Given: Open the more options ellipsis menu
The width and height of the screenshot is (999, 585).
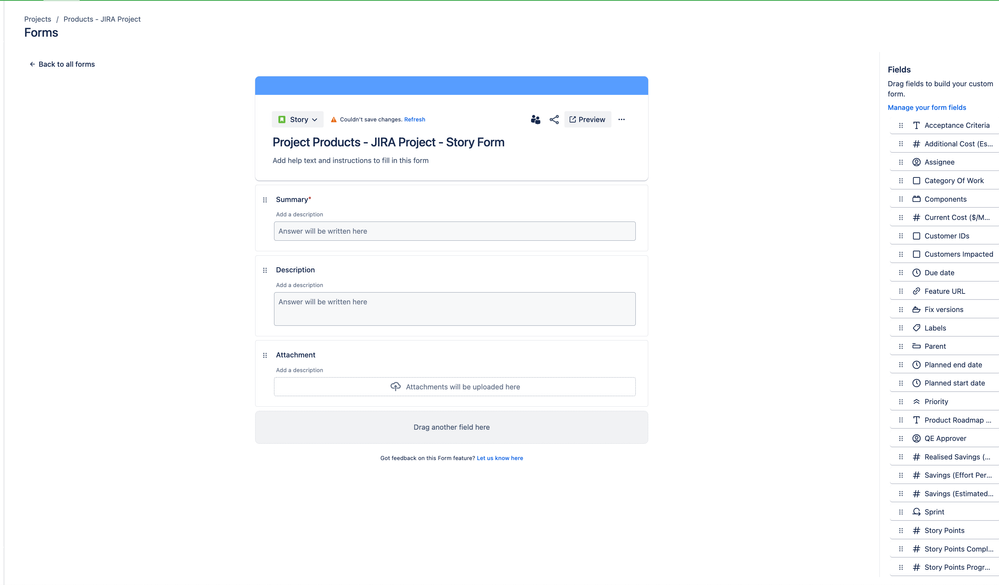Looking at the screenshot, I should point(622,119).
